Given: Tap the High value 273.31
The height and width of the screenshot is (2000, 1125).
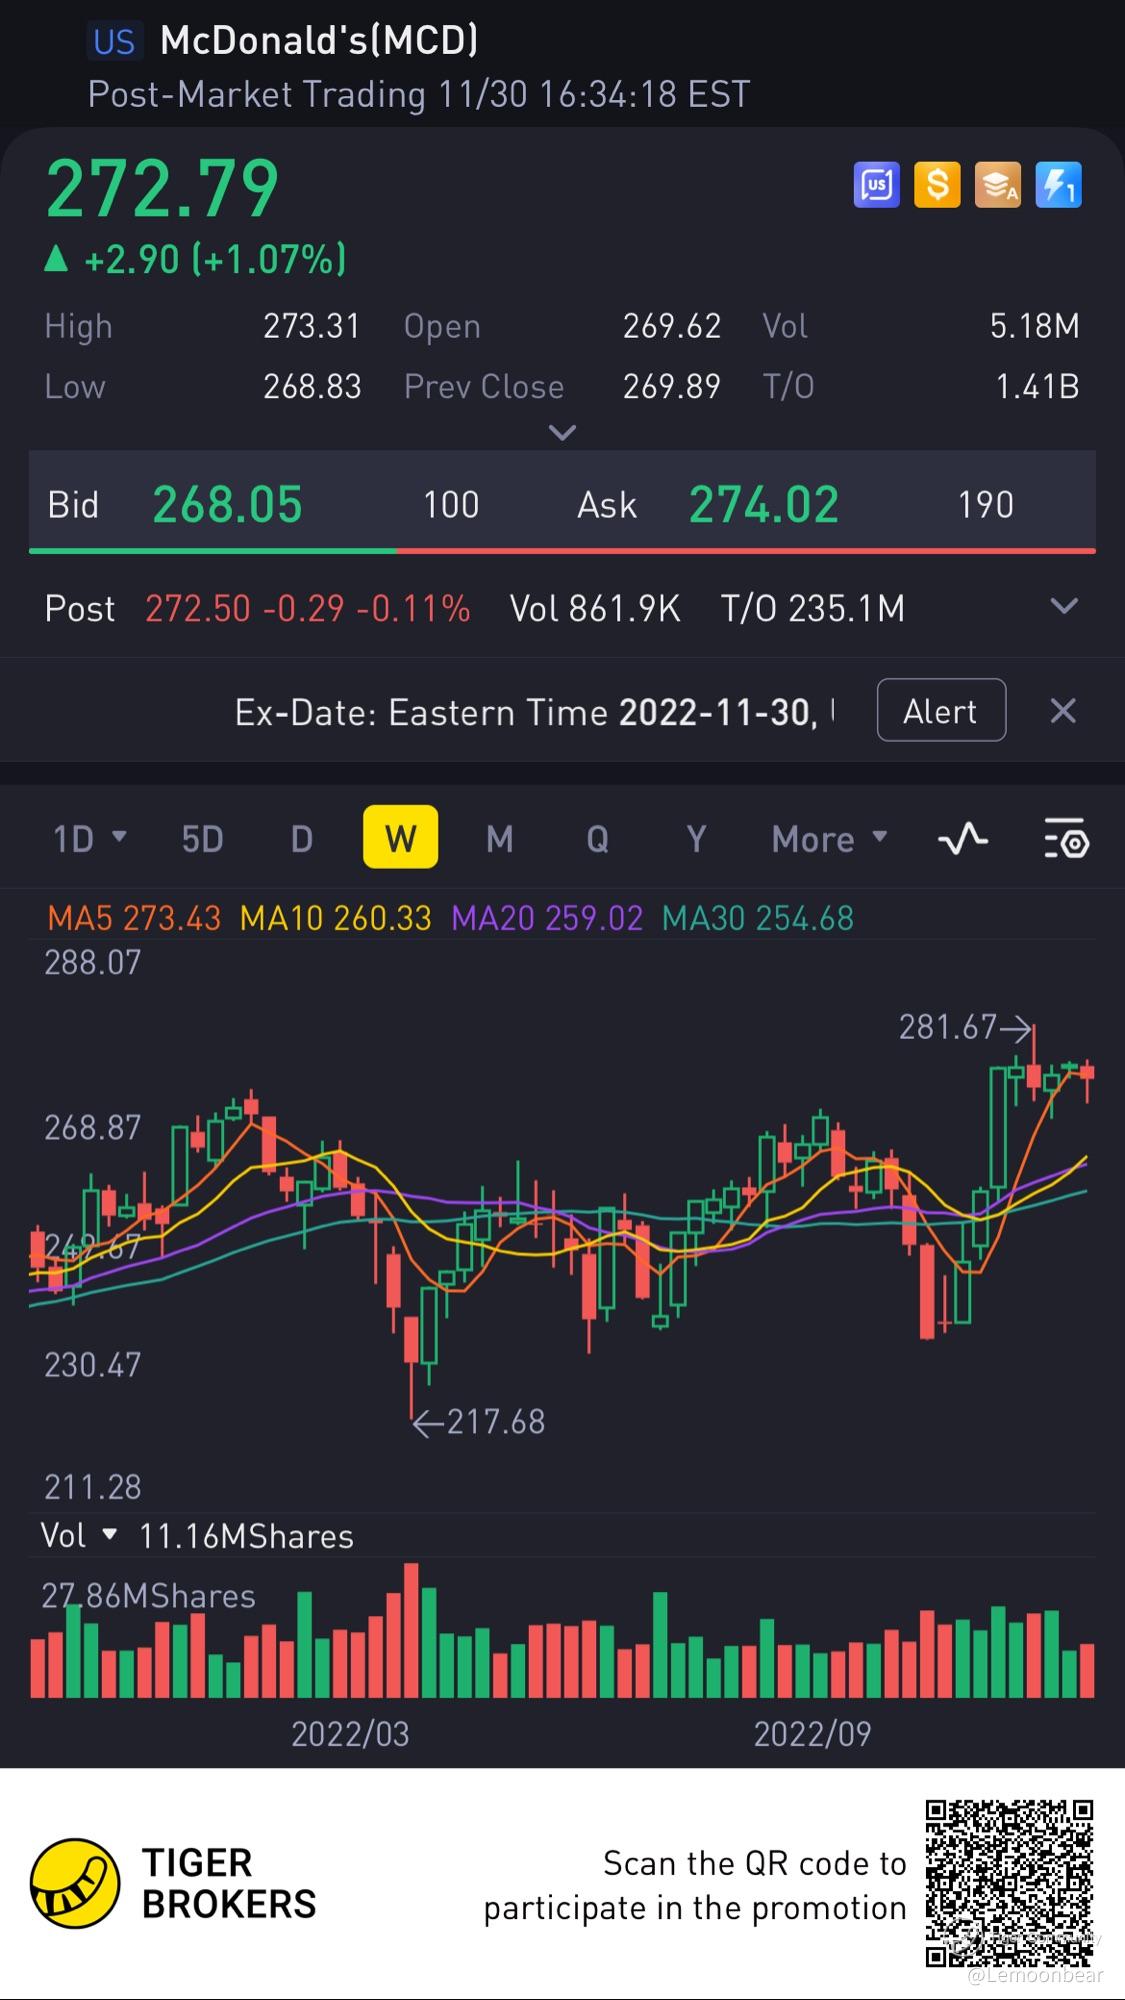Looking at the screenshot, I should pyautogui.click(x=311, y=326).
